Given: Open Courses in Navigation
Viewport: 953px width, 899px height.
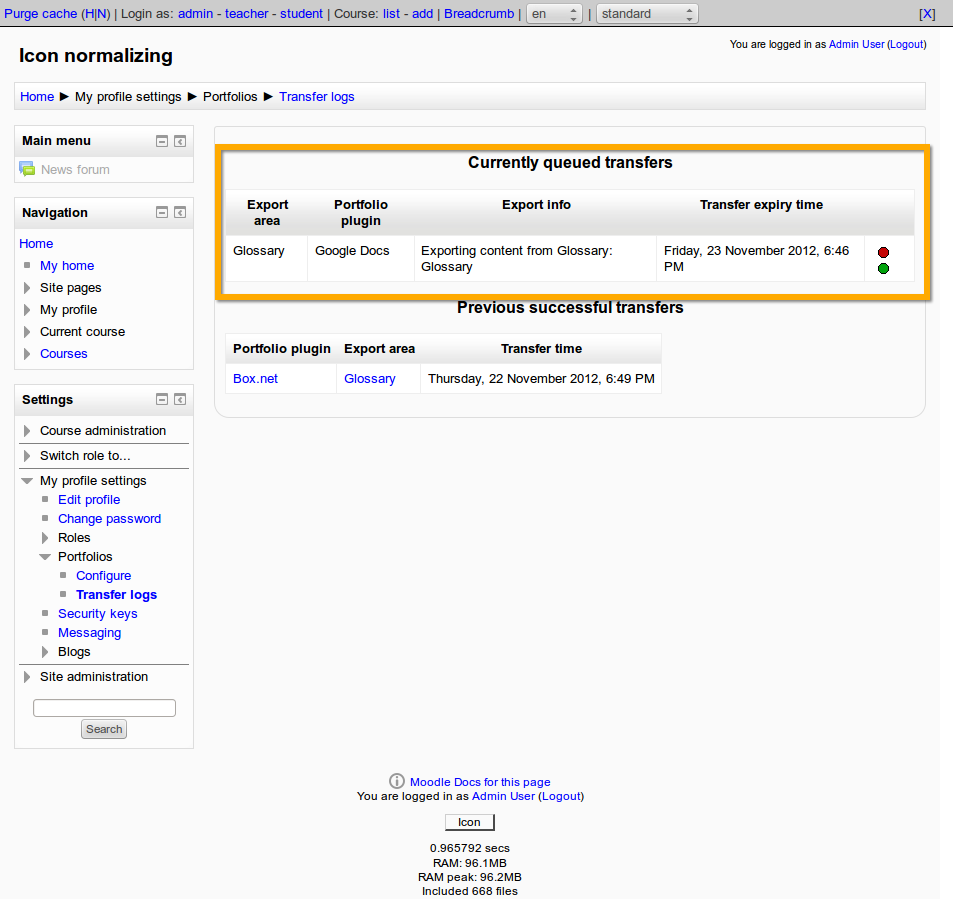Looking at the screenshot, I should 64,354.
